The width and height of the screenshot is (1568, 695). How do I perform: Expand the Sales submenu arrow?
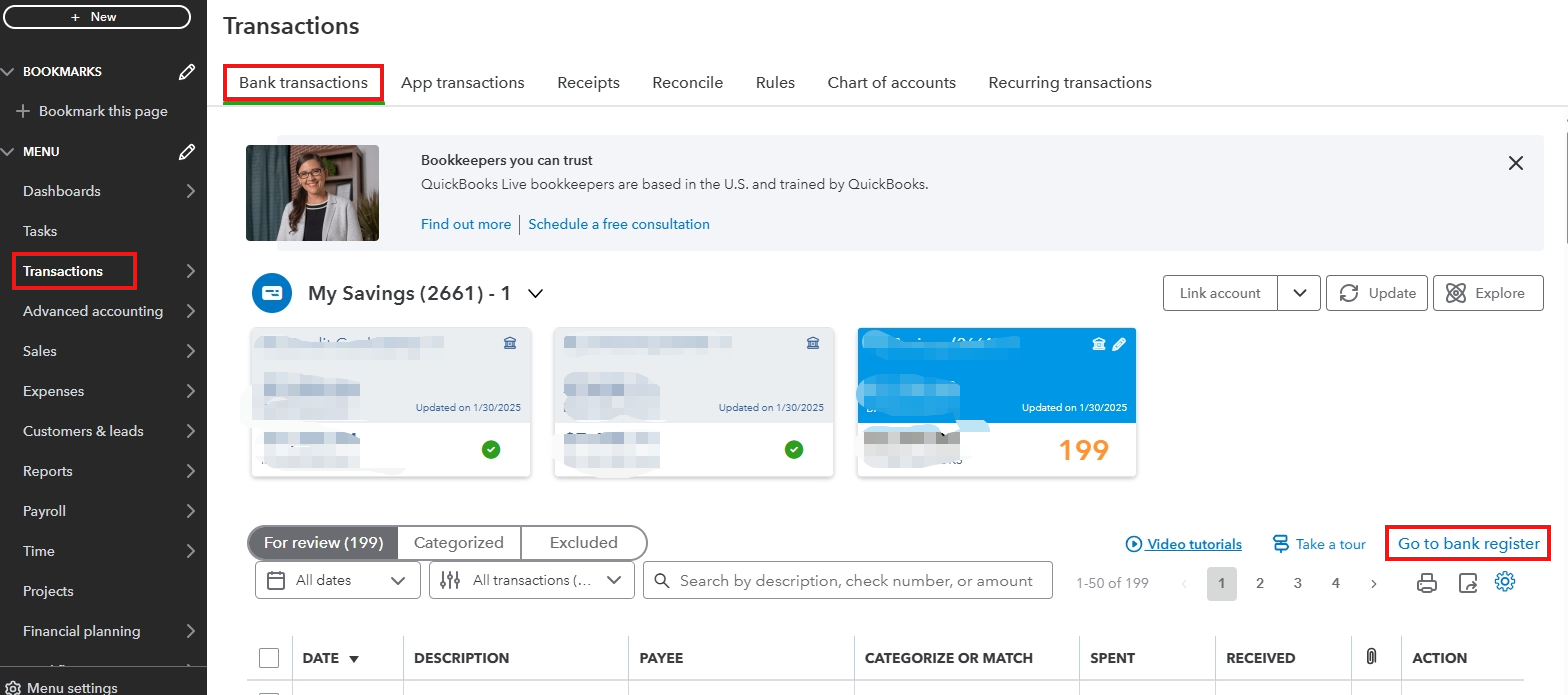tap(190, 351)
